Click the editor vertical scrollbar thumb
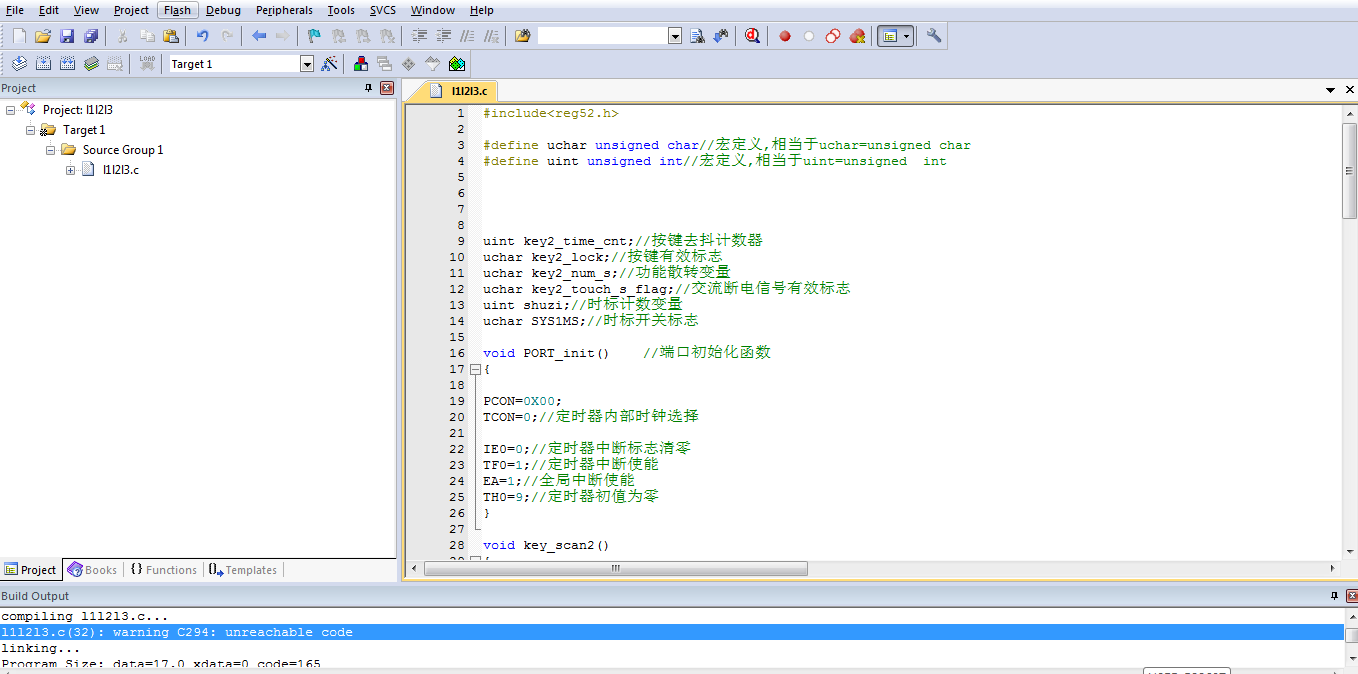The image size is (1358, 674). coord(1350,170)
